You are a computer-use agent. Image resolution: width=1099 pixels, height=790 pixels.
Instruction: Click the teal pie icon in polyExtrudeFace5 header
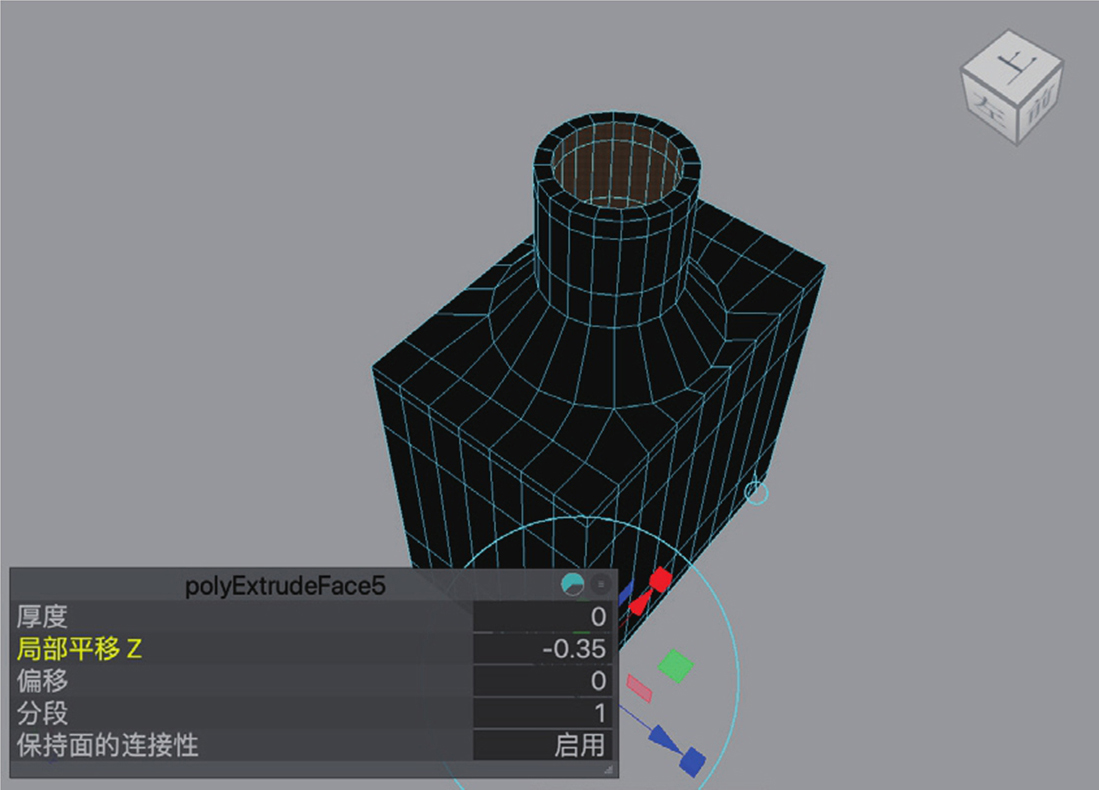click(573, 584)
